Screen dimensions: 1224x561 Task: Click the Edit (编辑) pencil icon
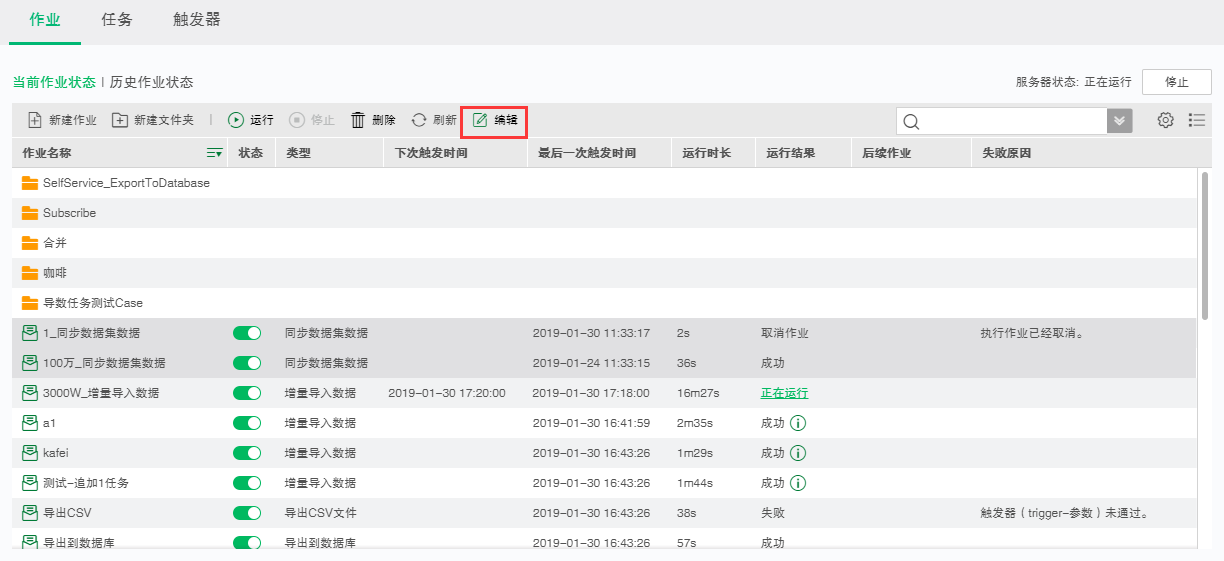pos(480,120)
